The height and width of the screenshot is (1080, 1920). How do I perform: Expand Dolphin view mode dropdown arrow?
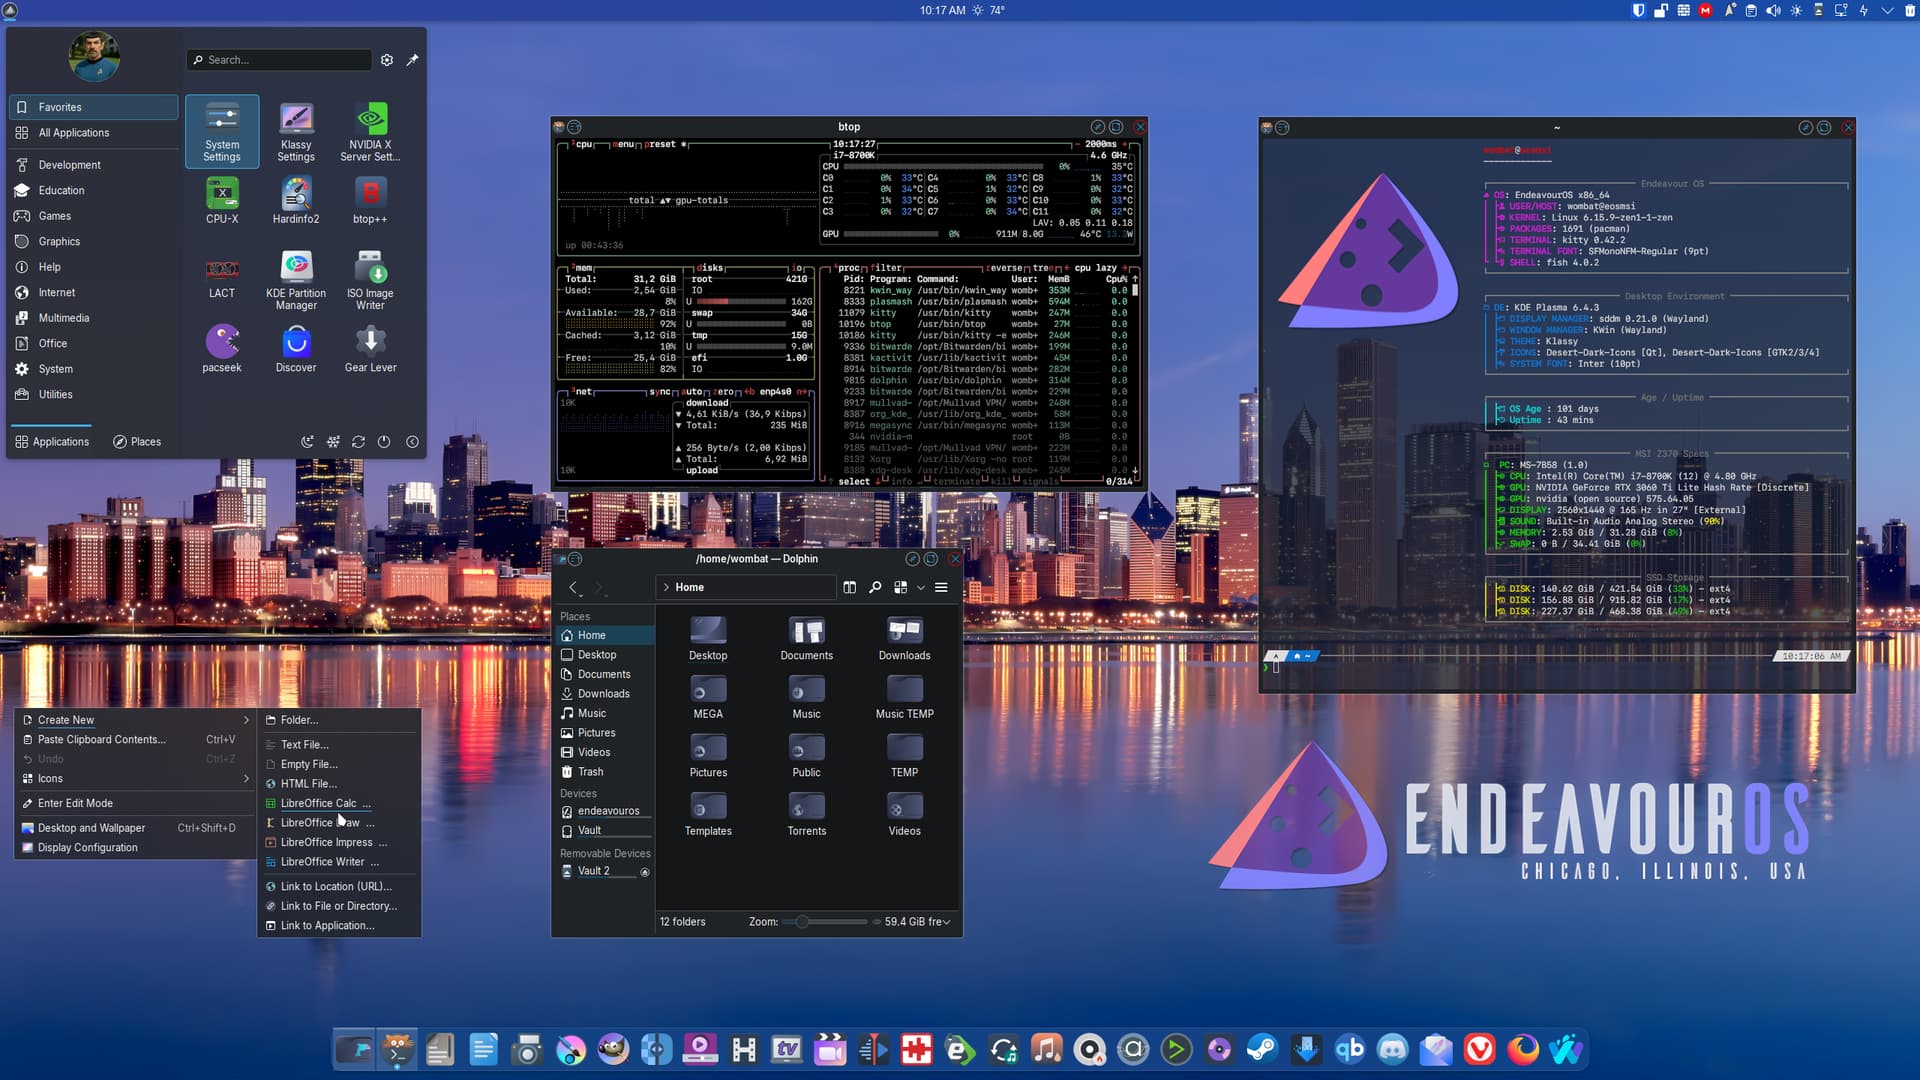[921, 587]
